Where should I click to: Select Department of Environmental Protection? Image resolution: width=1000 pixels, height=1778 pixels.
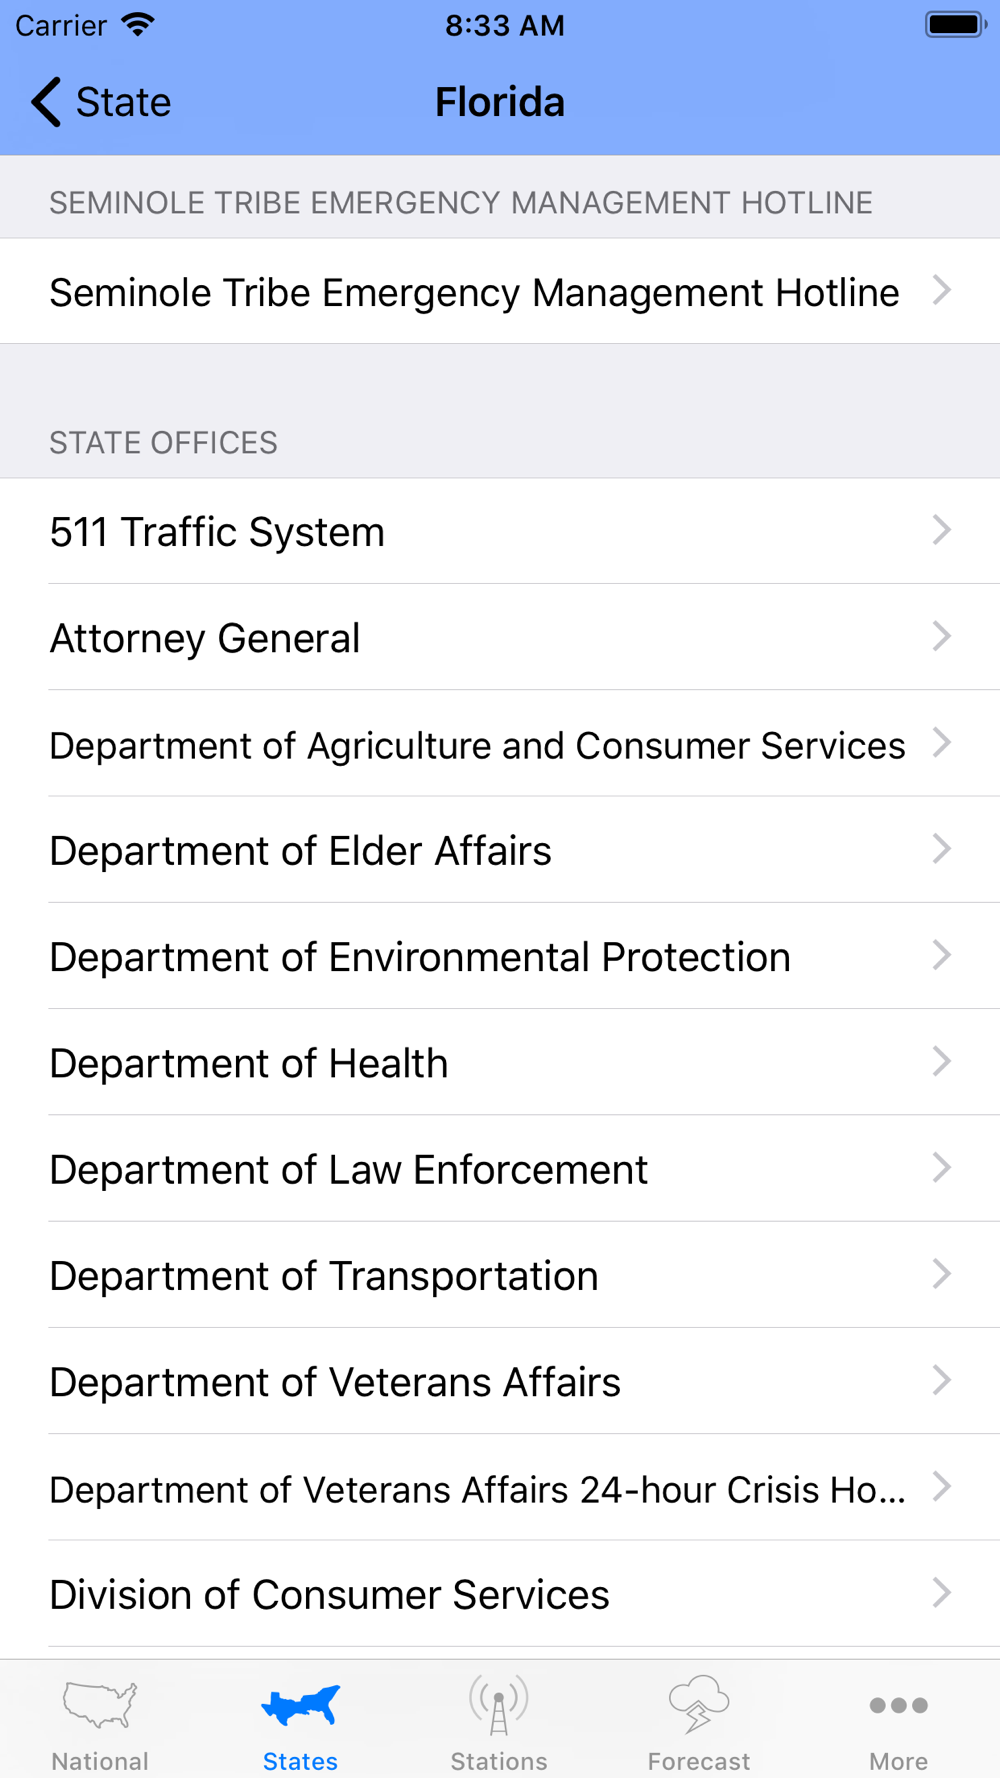click(x=500, y=956)
